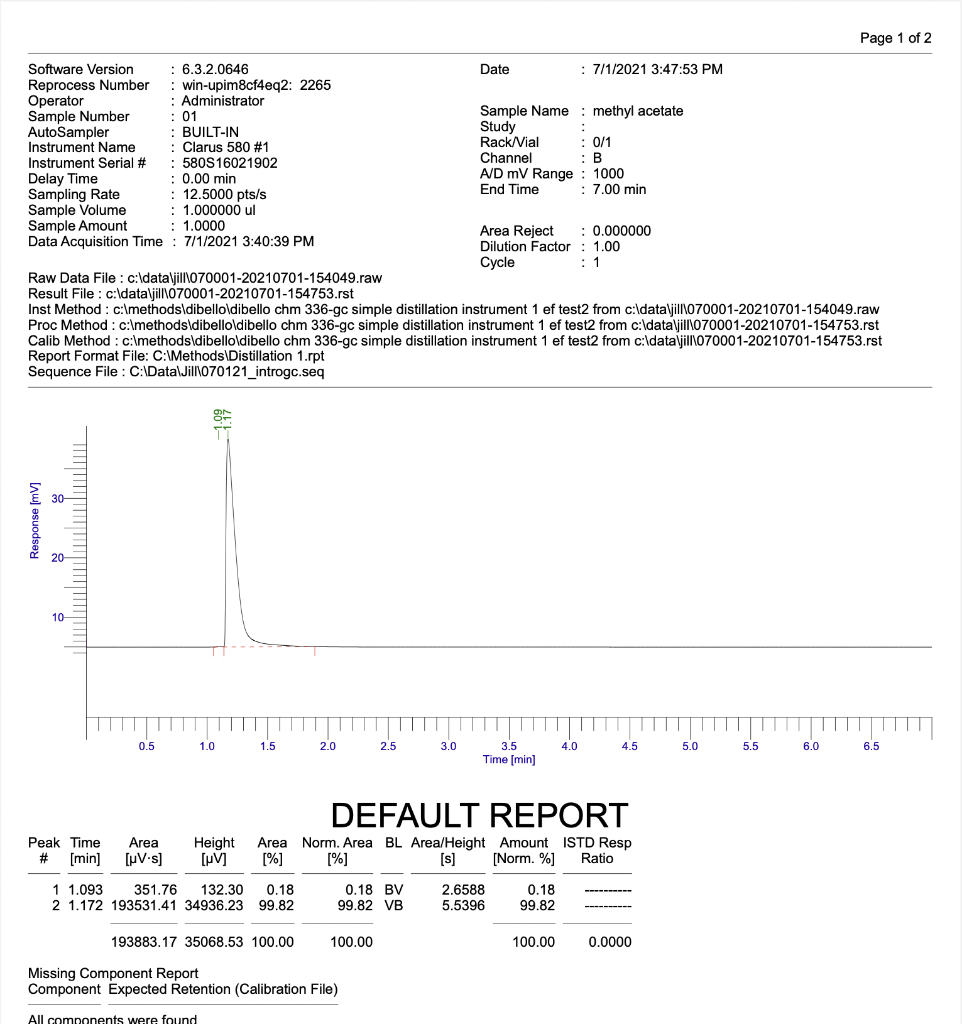Click peak 1 retention time 1.093
962x1024 pixels.
click(x=86, y=890)
